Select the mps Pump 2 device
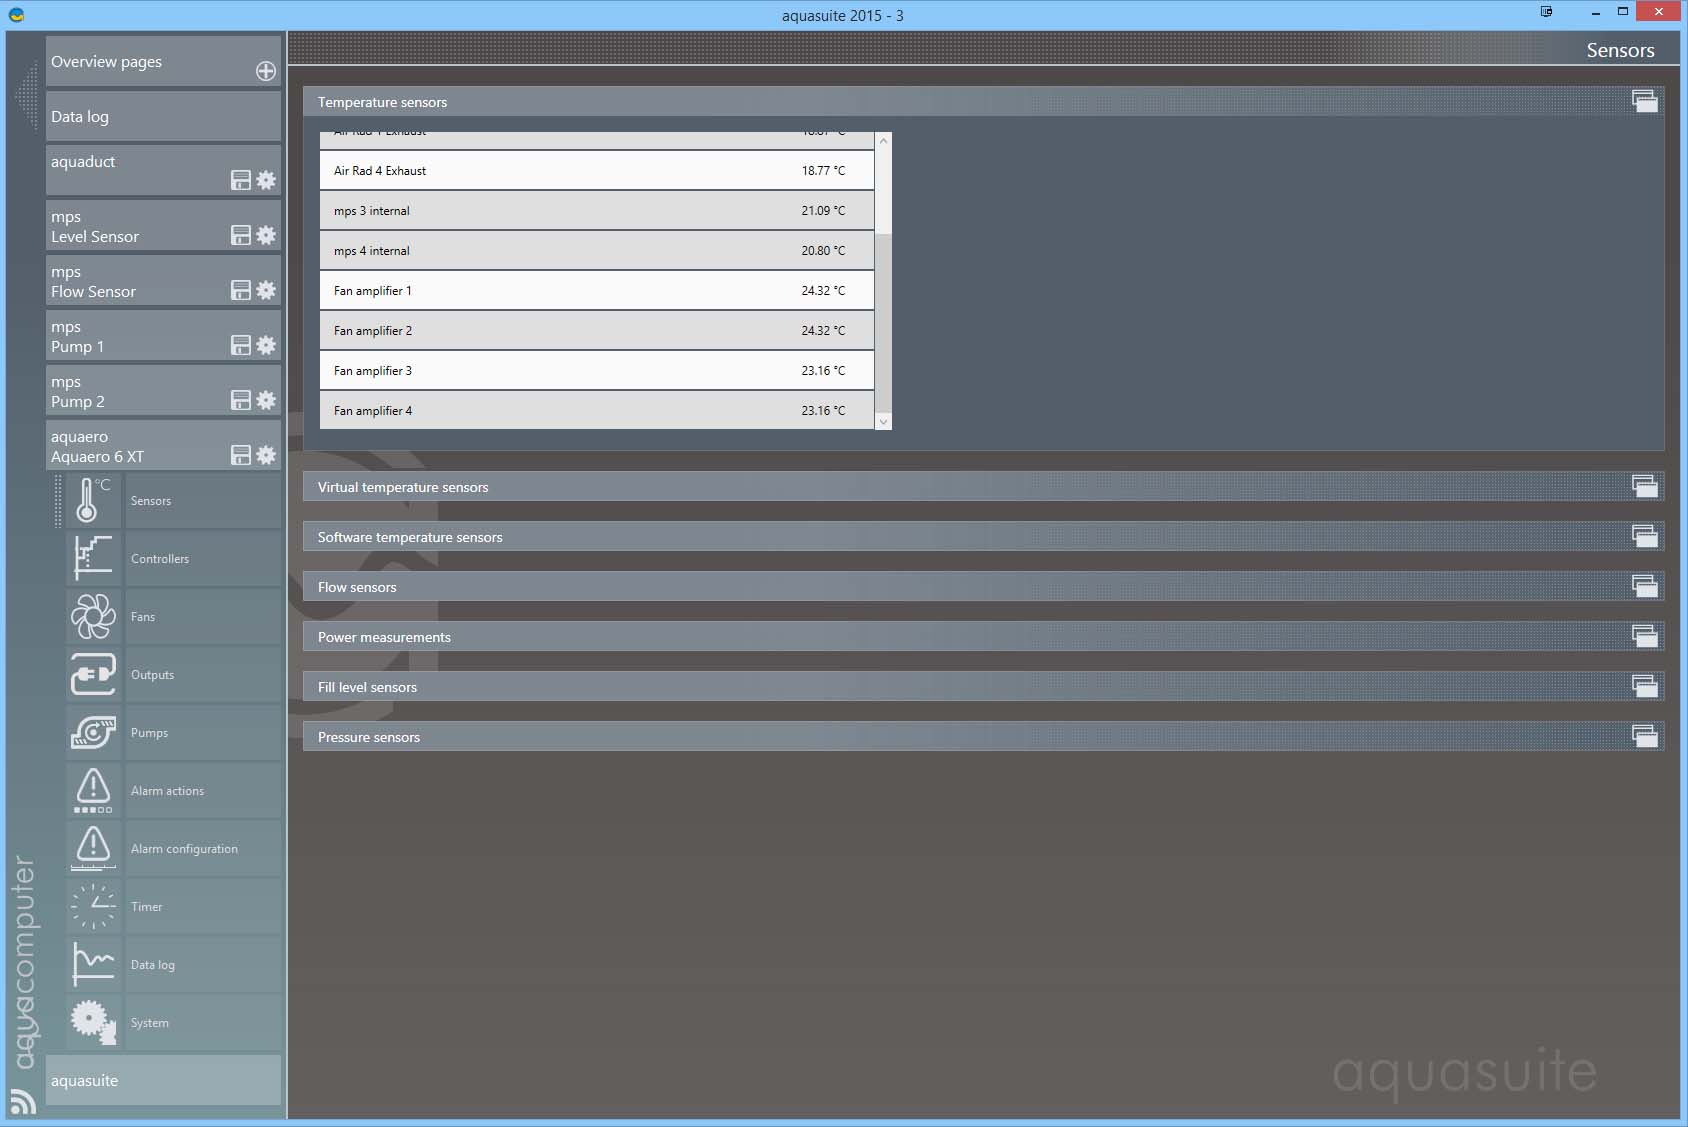 (x=163, y=391)
